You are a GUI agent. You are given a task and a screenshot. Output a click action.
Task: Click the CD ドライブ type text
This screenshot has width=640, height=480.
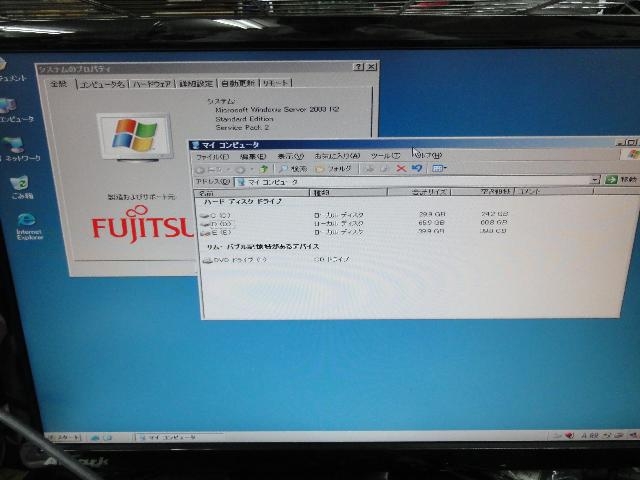pos(332,259)
